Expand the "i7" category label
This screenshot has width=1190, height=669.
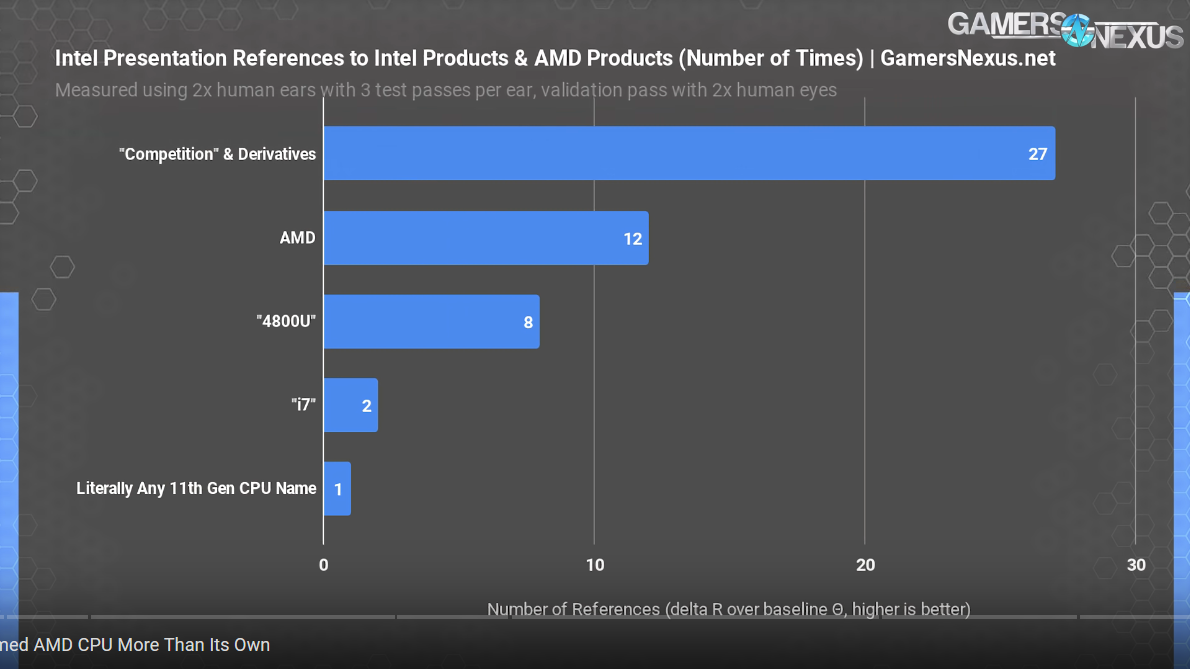(x=302, y=405)
